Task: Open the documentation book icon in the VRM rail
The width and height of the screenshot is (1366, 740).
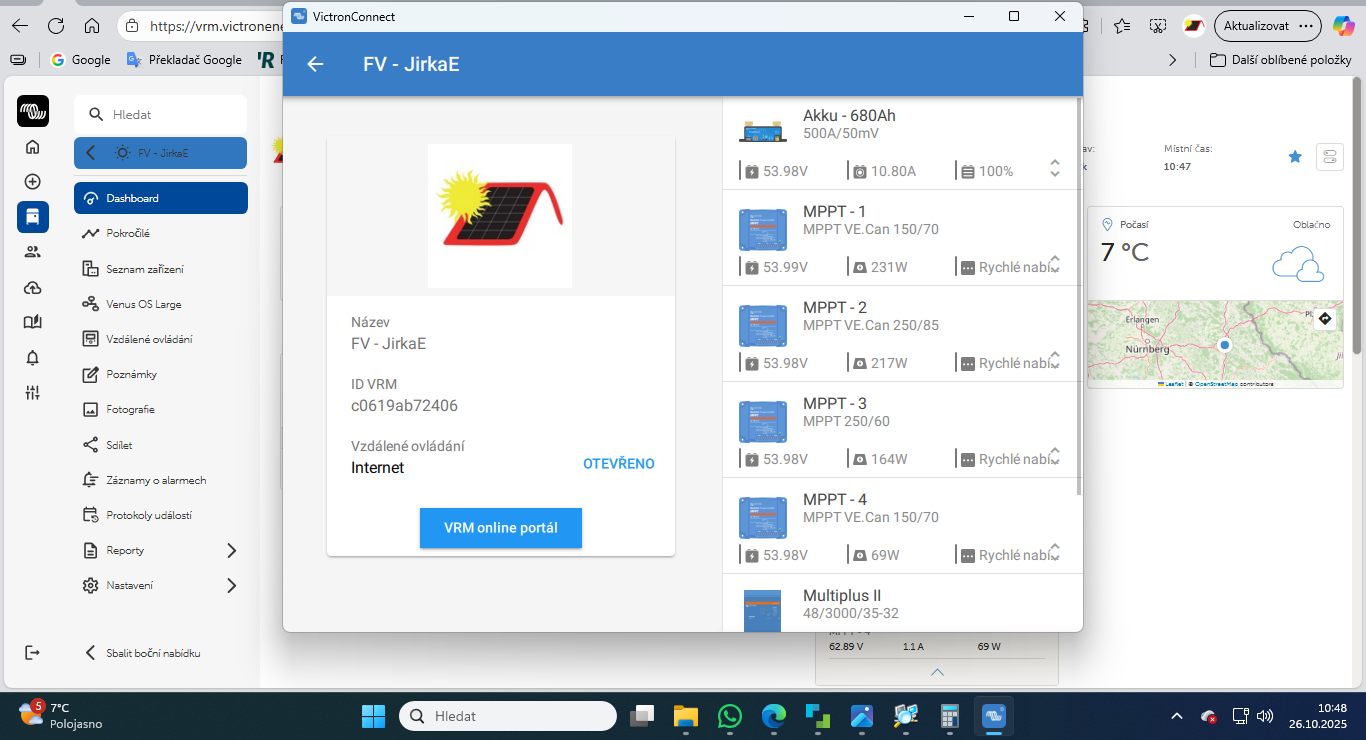Action: click(33, 322)
